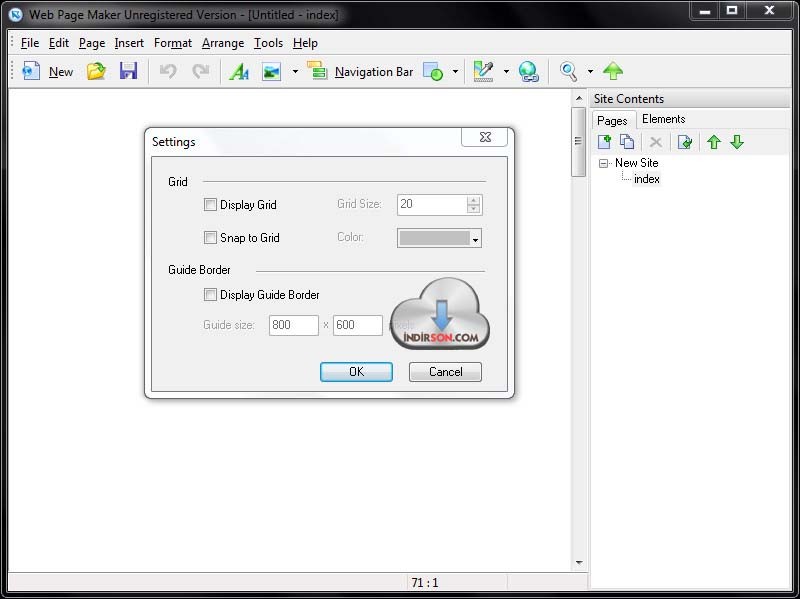Viewport: 800px width, 599px height.
Task: Click the page properties pencil-ruler icon
Action: coord(483,71)
